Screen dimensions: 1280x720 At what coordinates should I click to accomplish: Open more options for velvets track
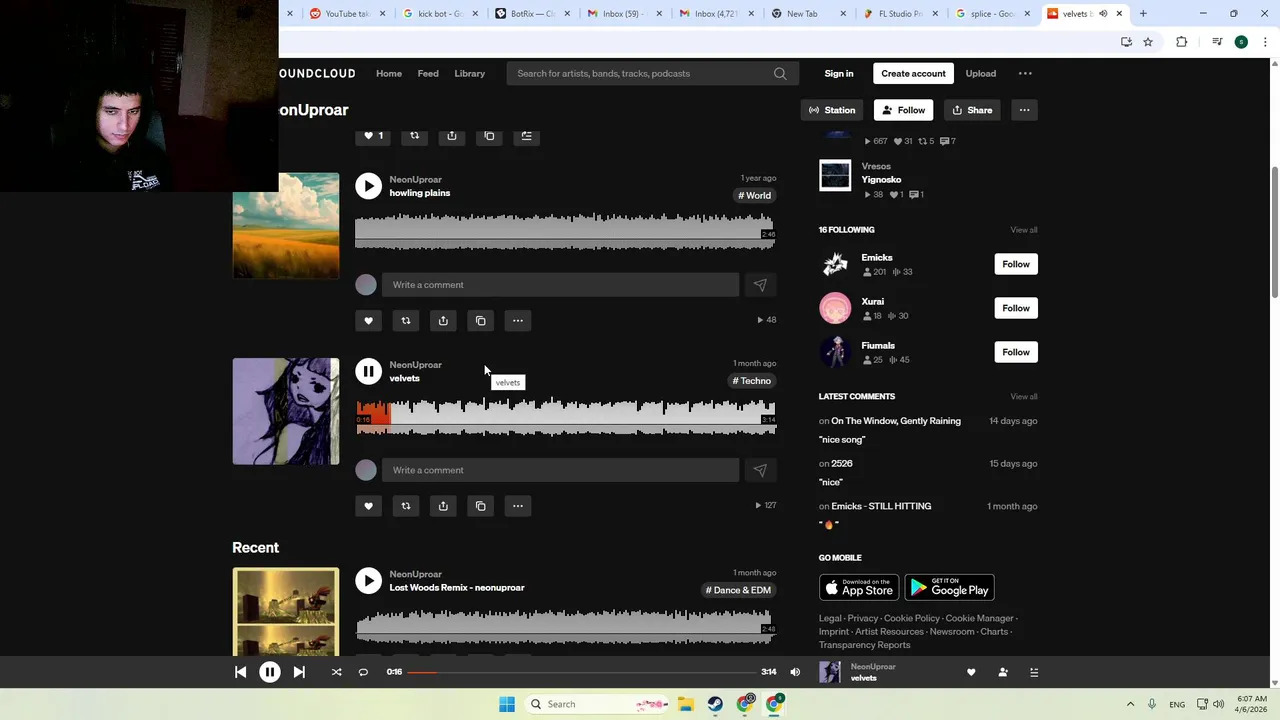click(x=518, y=506)
